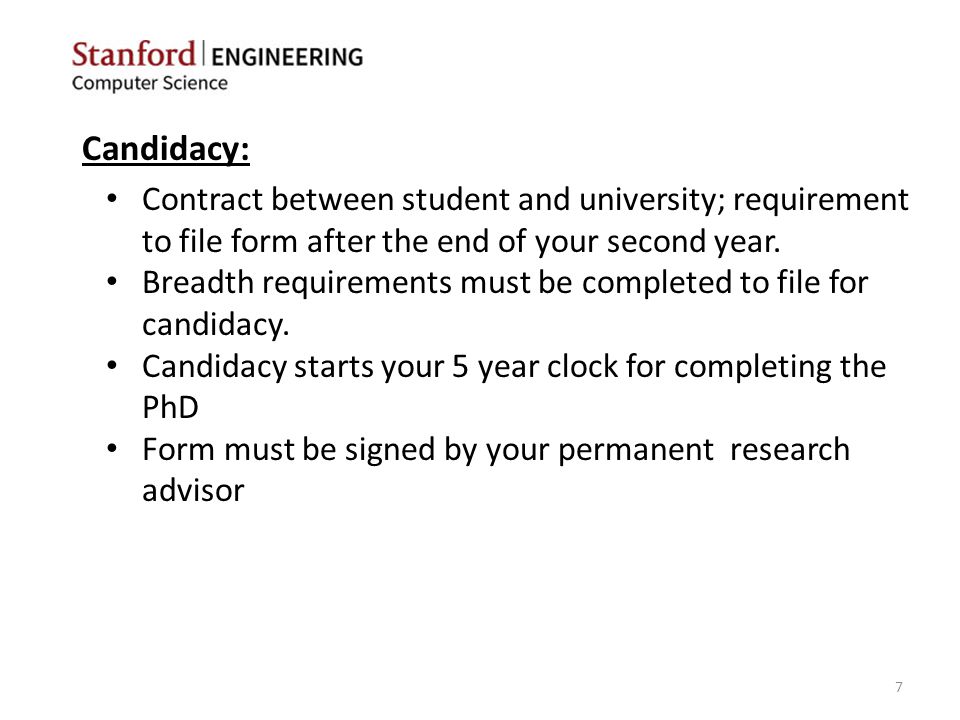Click the word 'advisor'

pyautogui.click(x=193, y=491)
